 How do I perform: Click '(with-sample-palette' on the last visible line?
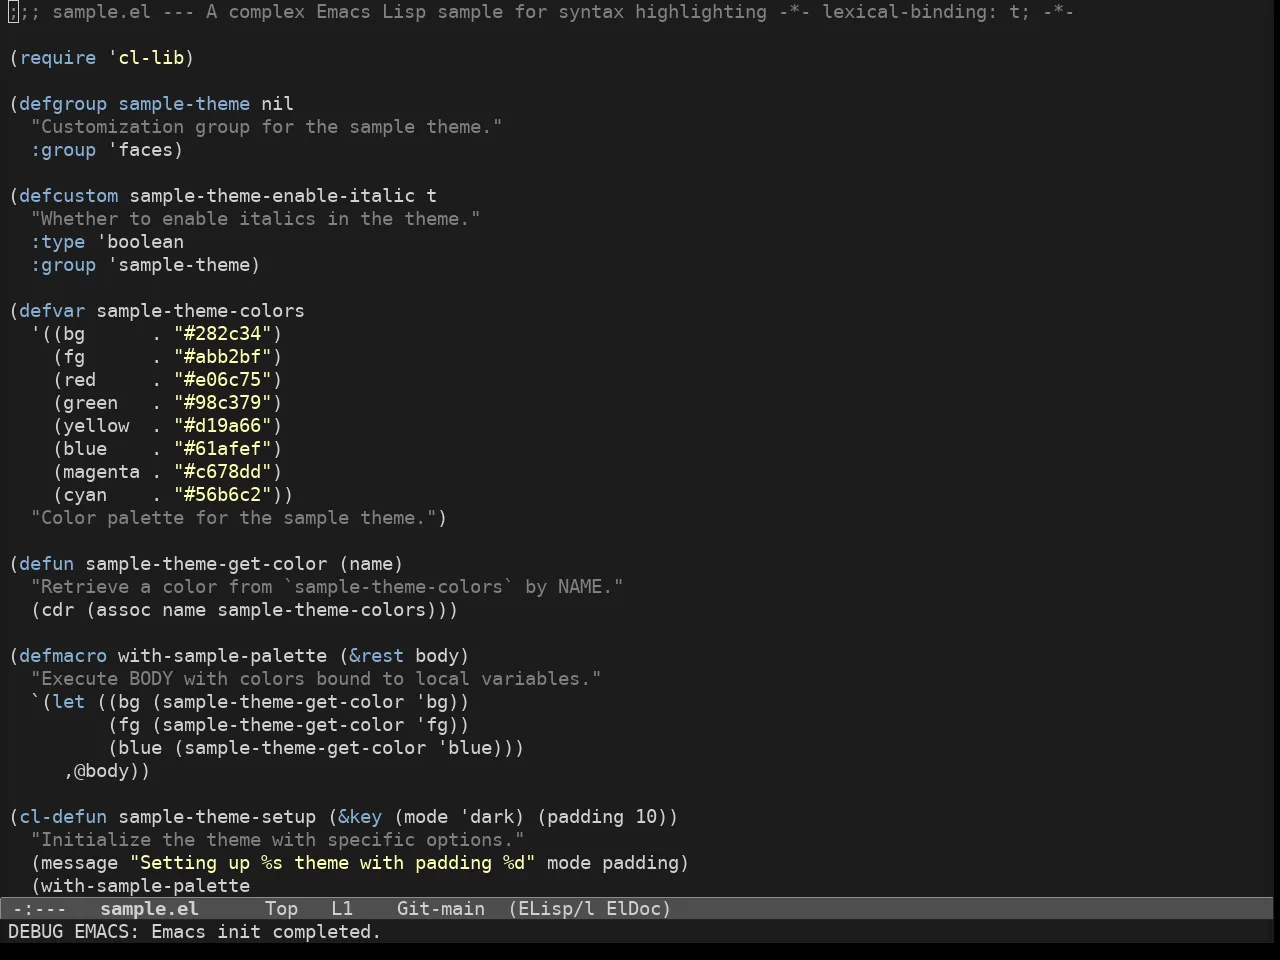click(x=140, y=886)
